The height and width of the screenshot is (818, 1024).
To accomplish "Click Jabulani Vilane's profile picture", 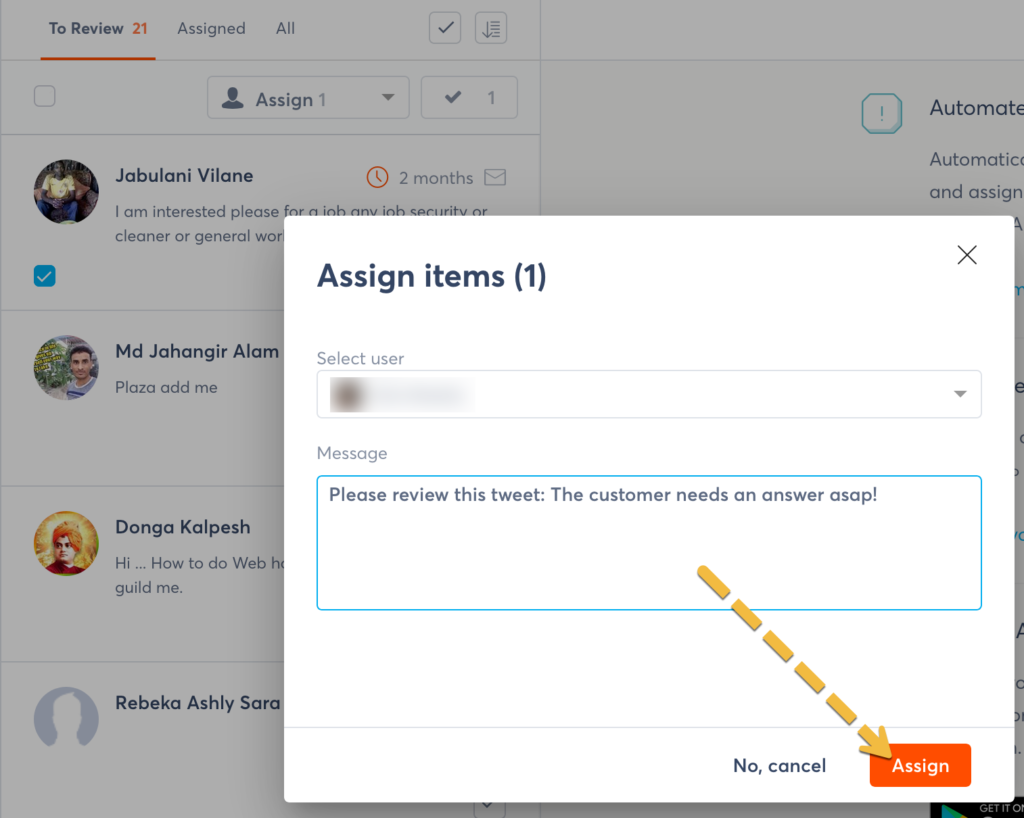I will 66,192.
